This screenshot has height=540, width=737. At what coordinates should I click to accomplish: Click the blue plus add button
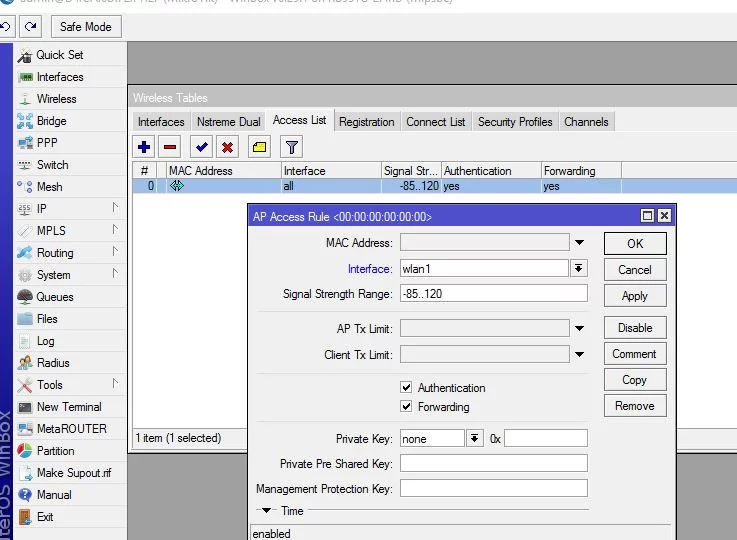pos(144,147)
